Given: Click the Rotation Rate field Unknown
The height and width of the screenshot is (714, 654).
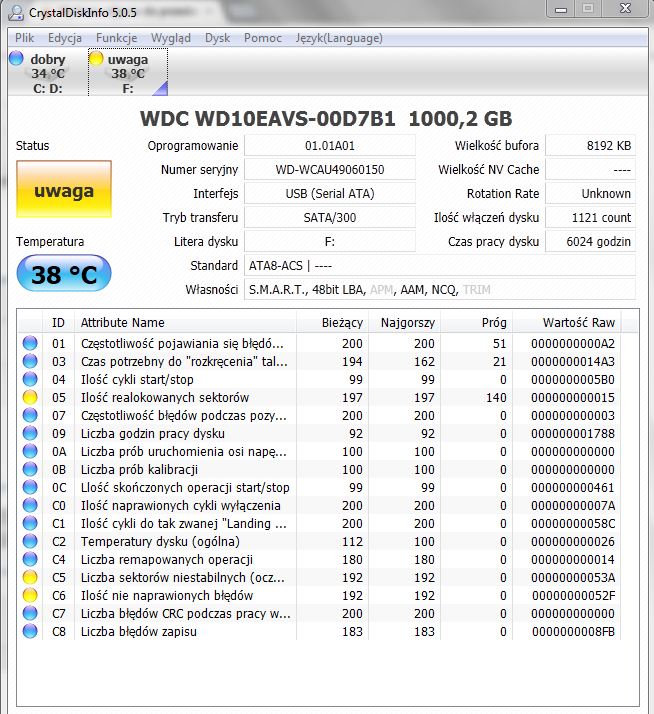Looking at the screenshot, I should 590,194.
